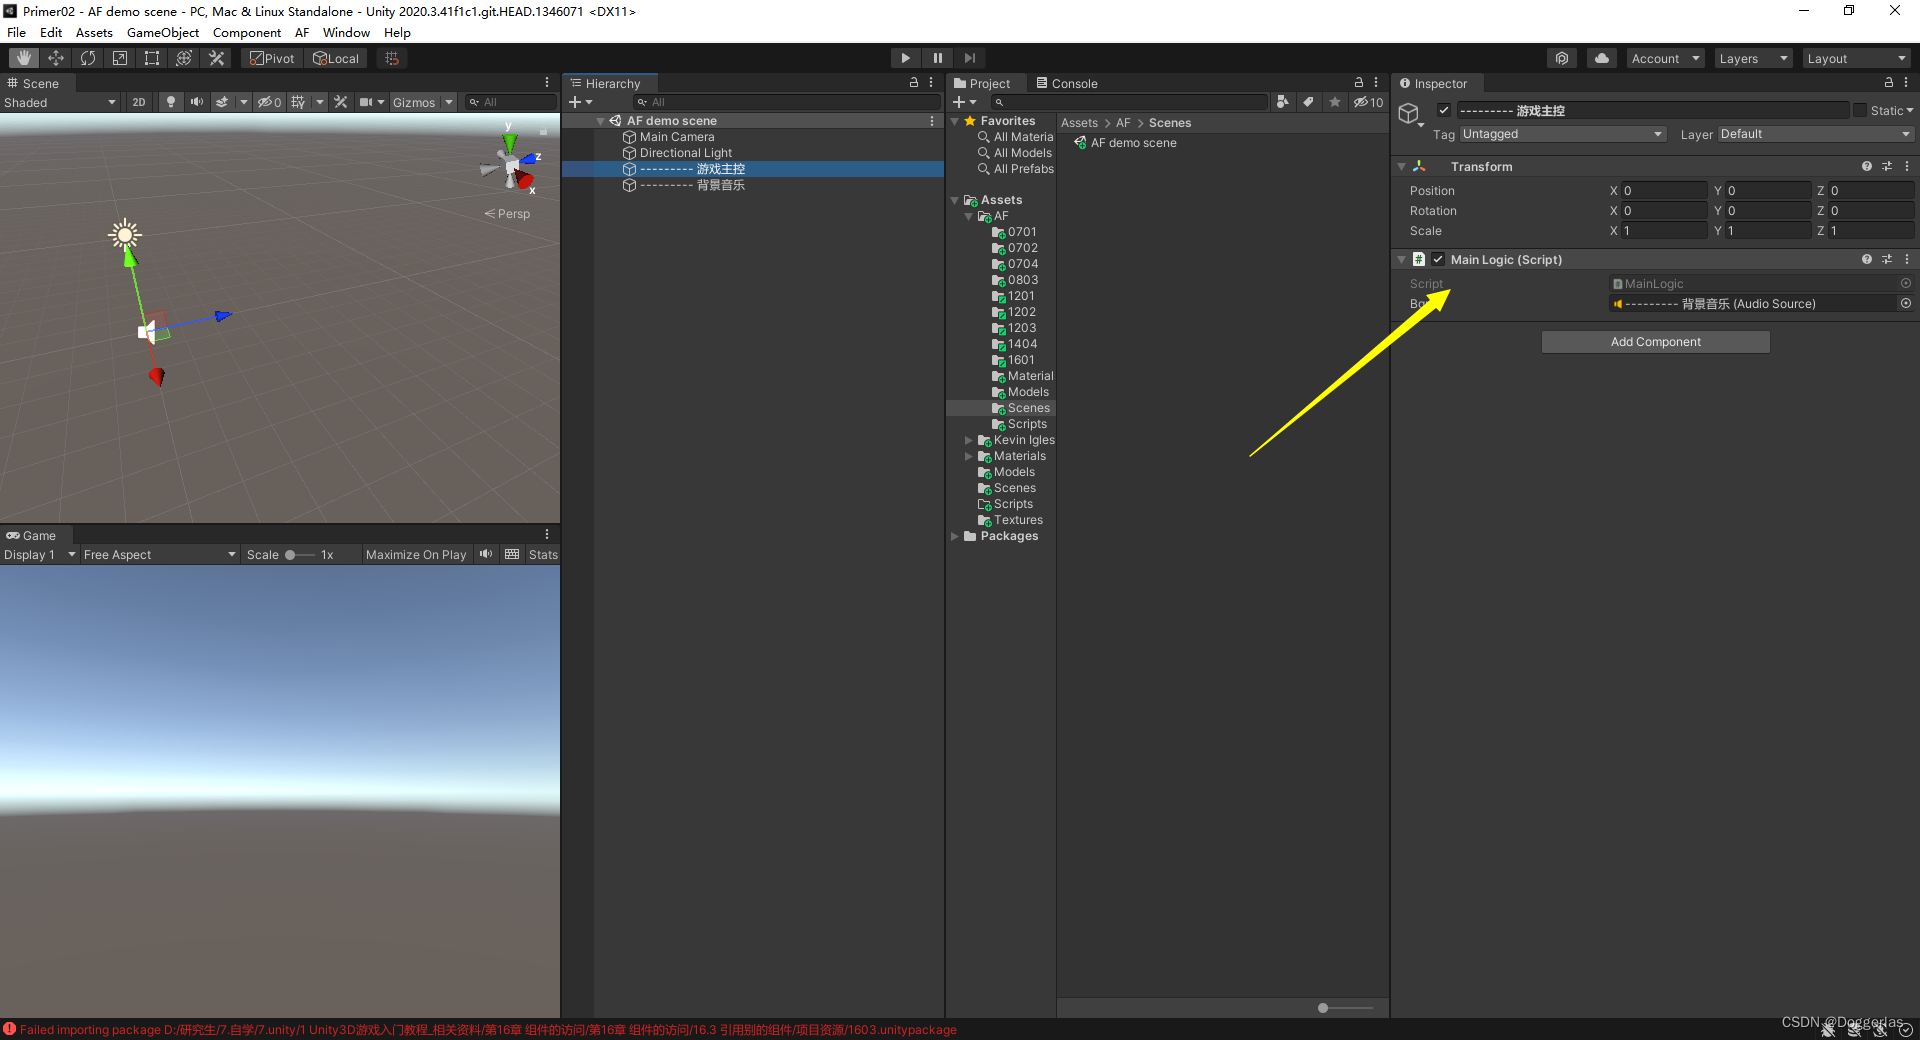The height and width of the screenshot is (1040, 1920).
Task: Switch to the Console tab
Action: pos(1067,83)
